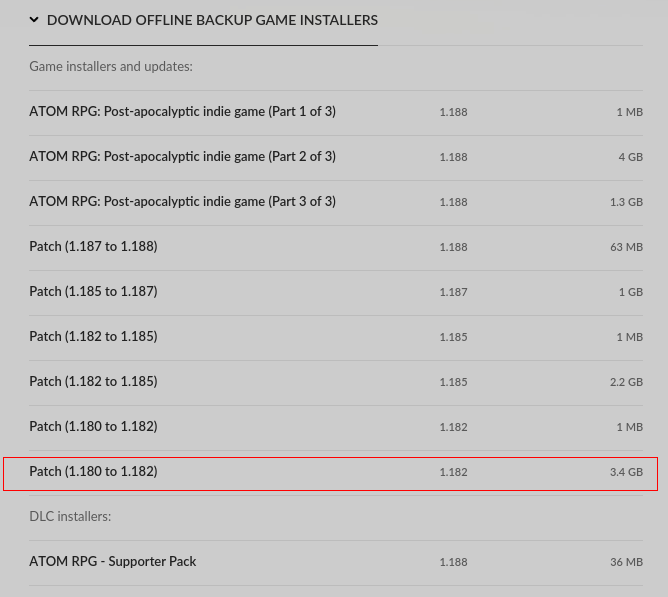Download the 2.2 GB Patch (1.182 to 1.185)
Screen dimensions: 668x597
[336, 382]
